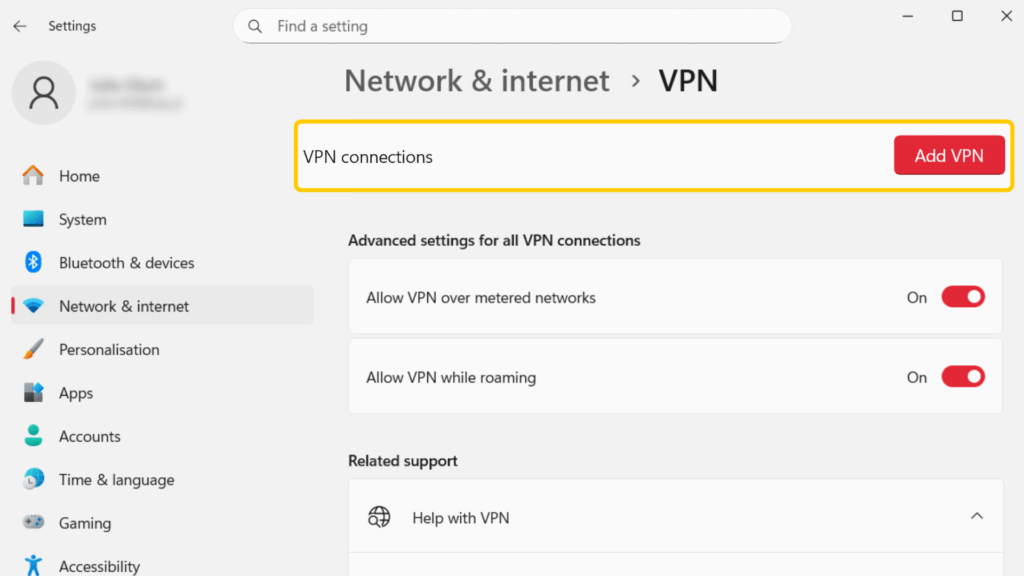Disable VPN over metered networks toggle
1024x576 pixels.
[963, 297]
